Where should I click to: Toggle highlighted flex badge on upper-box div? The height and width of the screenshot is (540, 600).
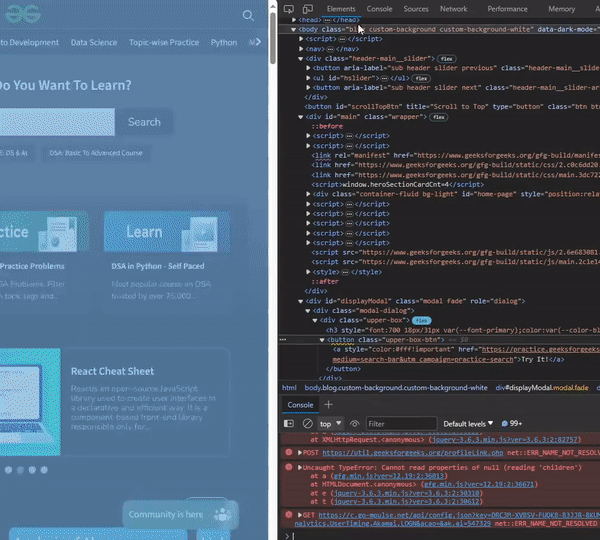[x=421, y=320]
